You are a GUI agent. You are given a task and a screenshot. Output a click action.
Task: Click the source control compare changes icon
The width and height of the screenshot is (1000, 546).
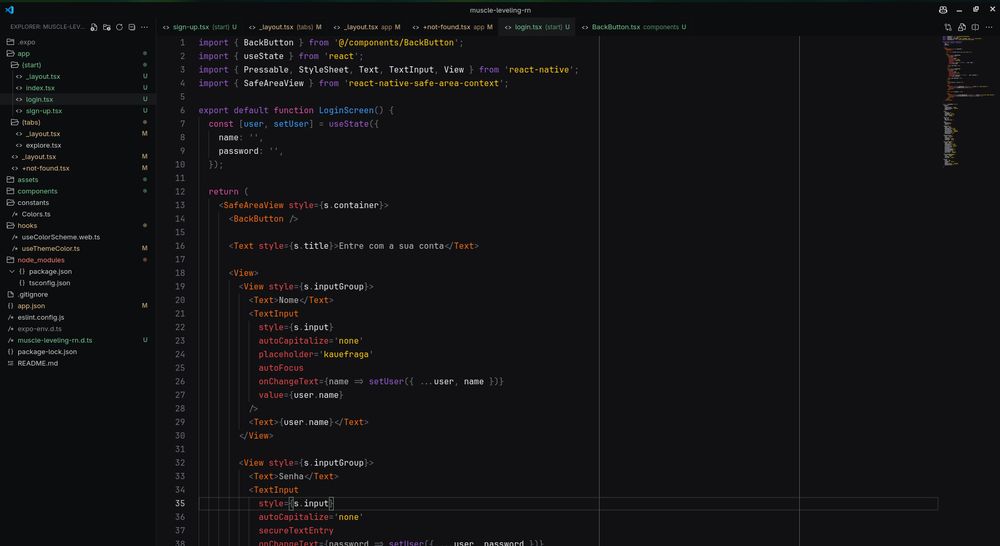point(948,27)
